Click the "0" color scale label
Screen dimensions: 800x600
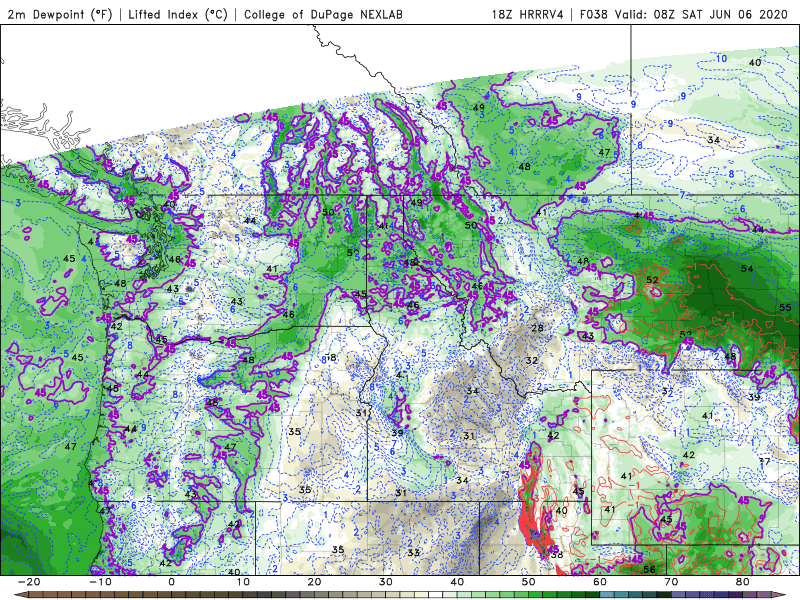tap(171, 582)
